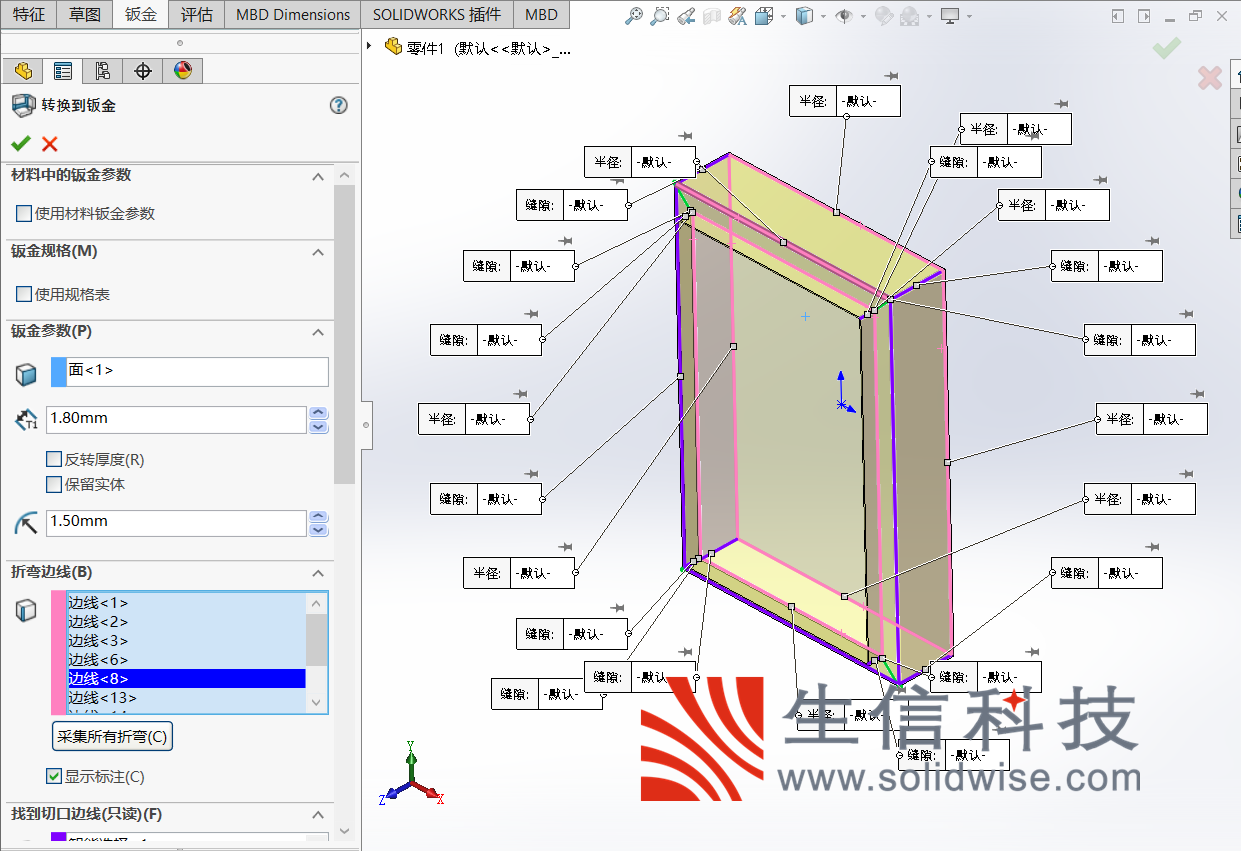Click the Zoom to Fit icon

(634, 16)
